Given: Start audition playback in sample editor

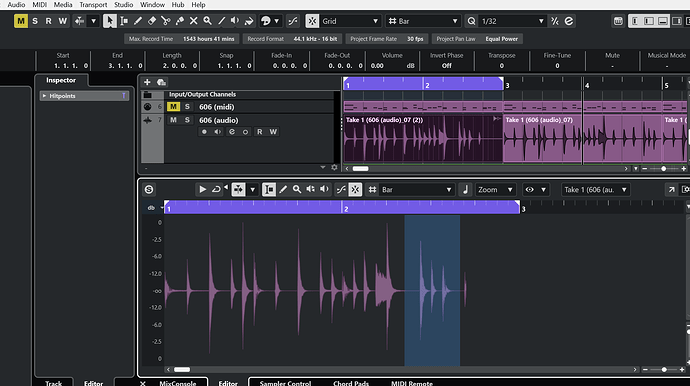Looking at the screenshot, I should pyautogui.click(x=202, y=189).
